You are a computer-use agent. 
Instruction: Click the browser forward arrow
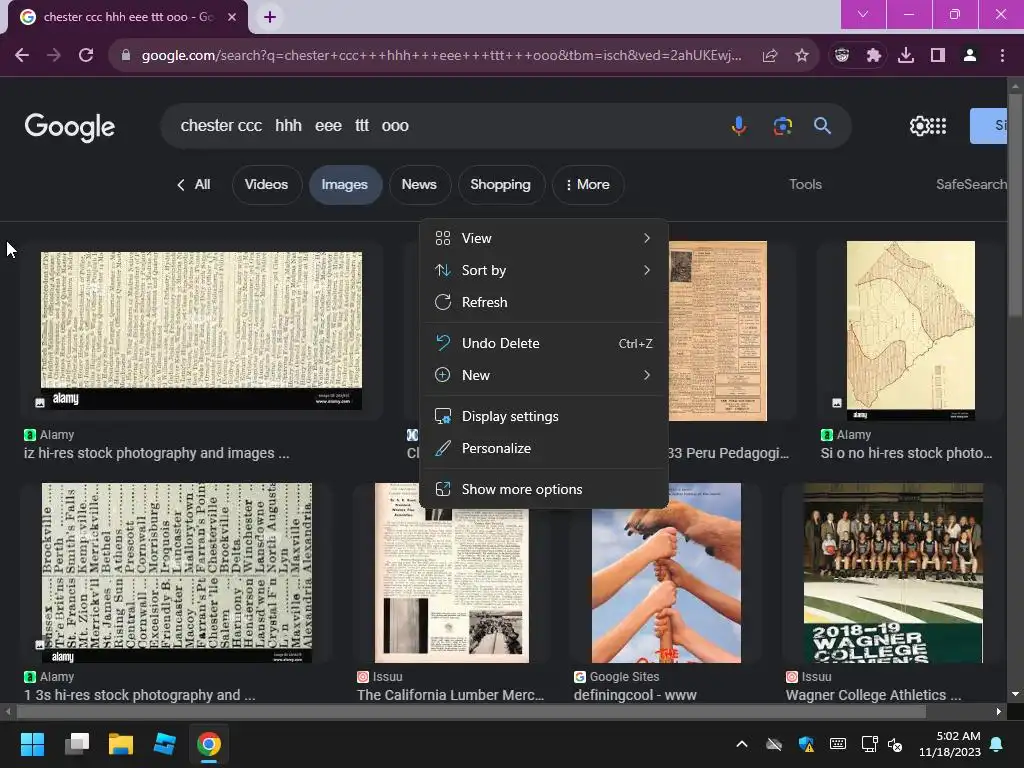(x=54, y=56)
